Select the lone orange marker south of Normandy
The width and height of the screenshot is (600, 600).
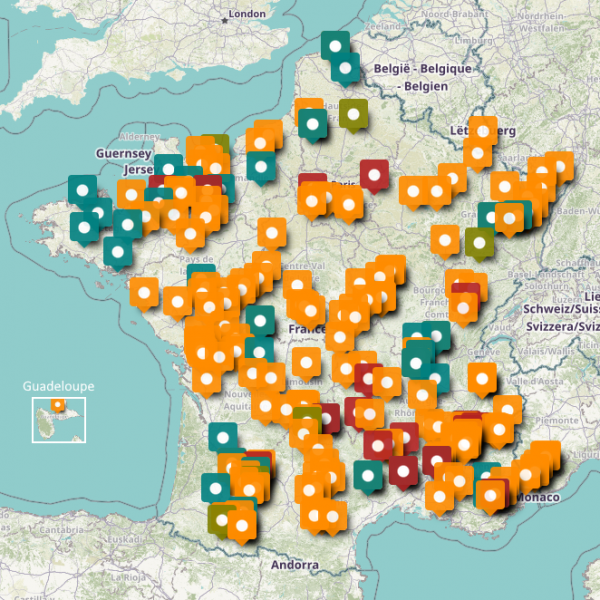click(x=272, y=231)
